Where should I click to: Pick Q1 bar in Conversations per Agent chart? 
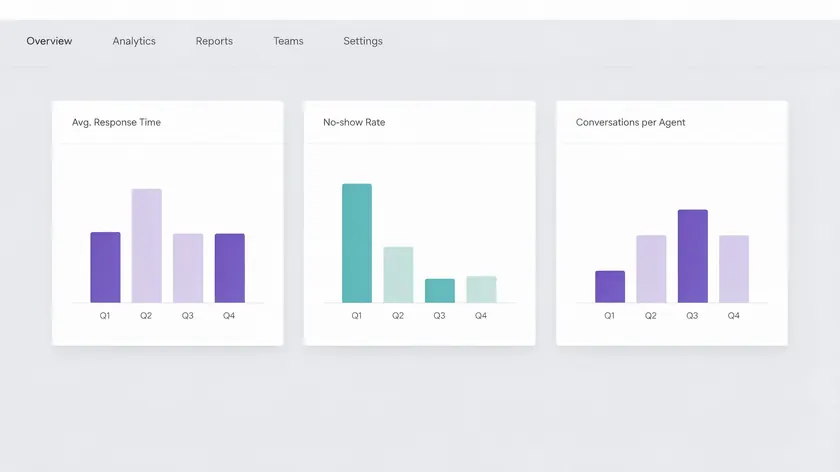(x=610, y=287)
